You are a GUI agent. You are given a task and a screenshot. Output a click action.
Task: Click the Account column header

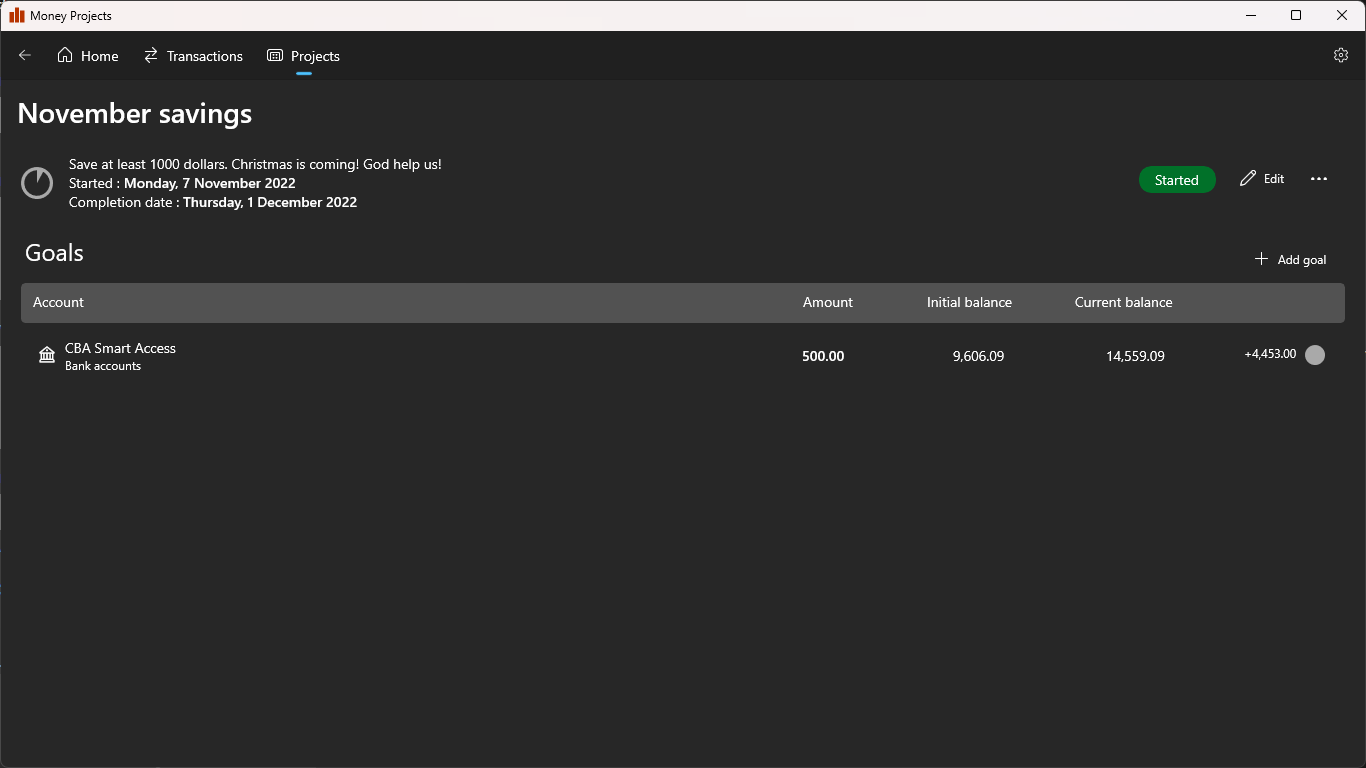coord(58,302)
